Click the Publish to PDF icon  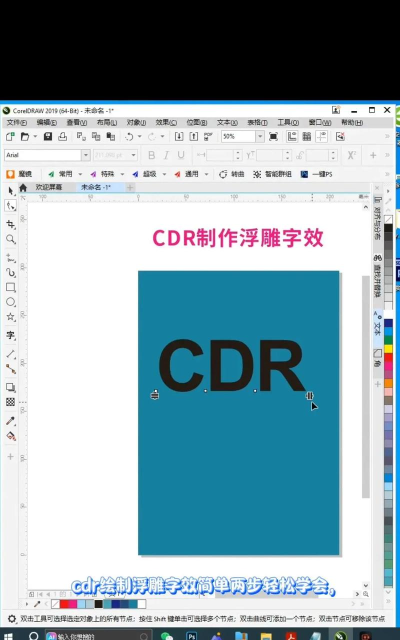click(208, 136)
